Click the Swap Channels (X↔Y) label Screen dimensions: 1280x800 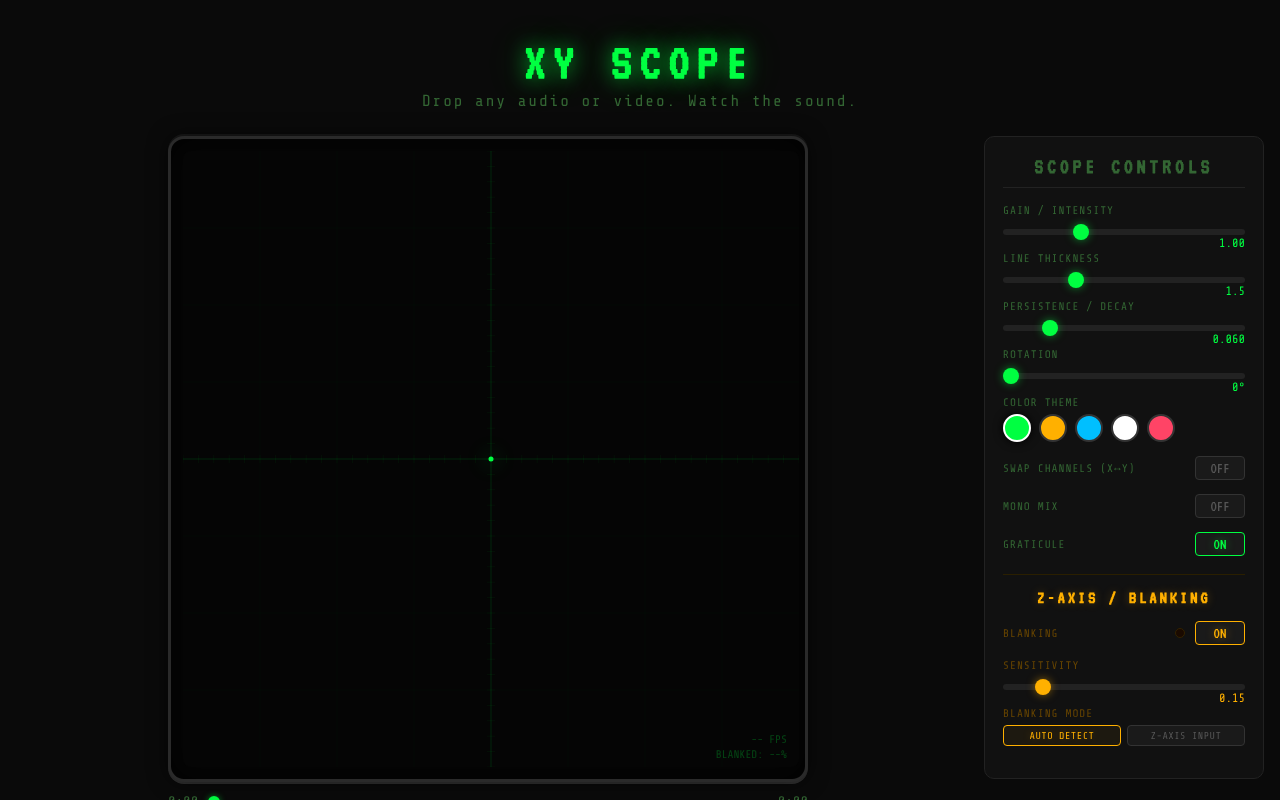[1069, 469]
